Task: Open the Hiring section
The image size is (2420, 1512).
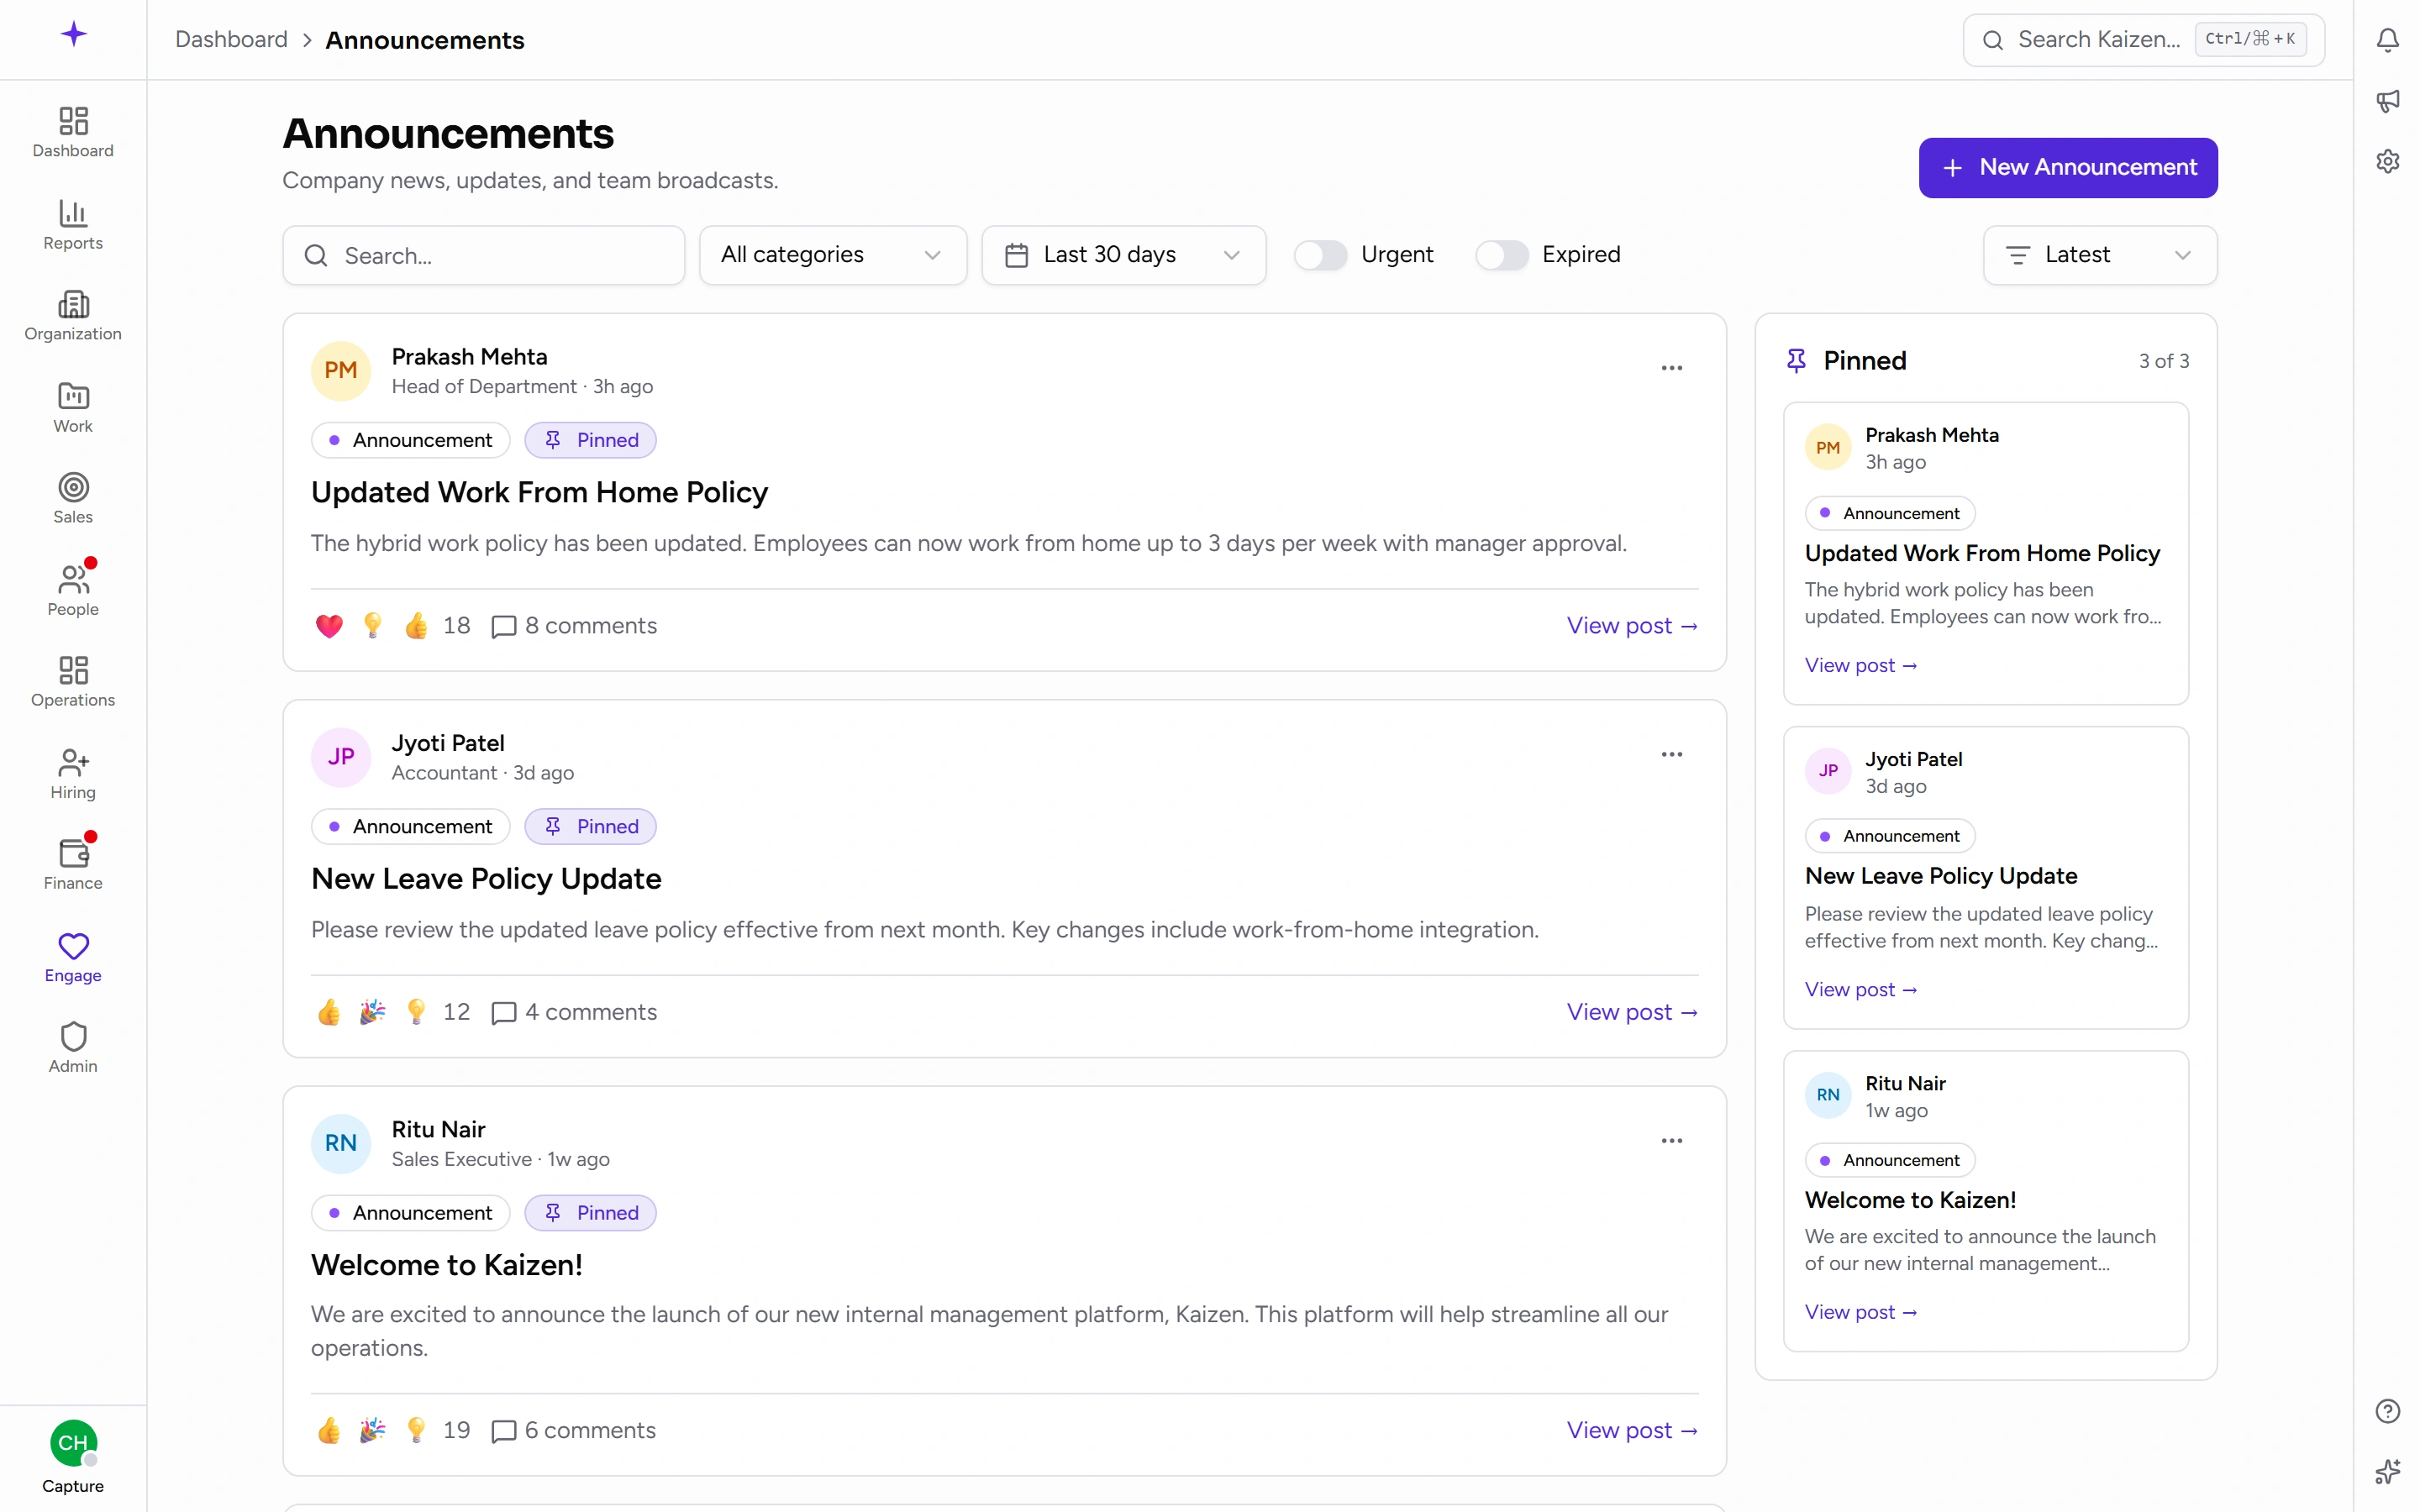Action: point(73,774)
